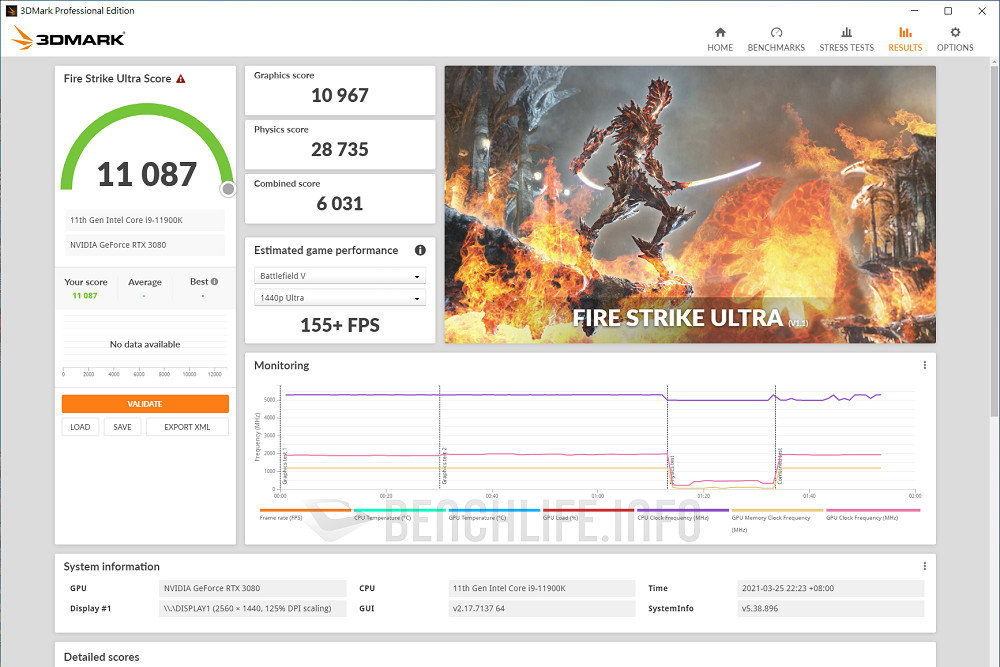Open the Battlefield V game dropdown
This screenshot has width=1000, height=667.
click(339, 275)
